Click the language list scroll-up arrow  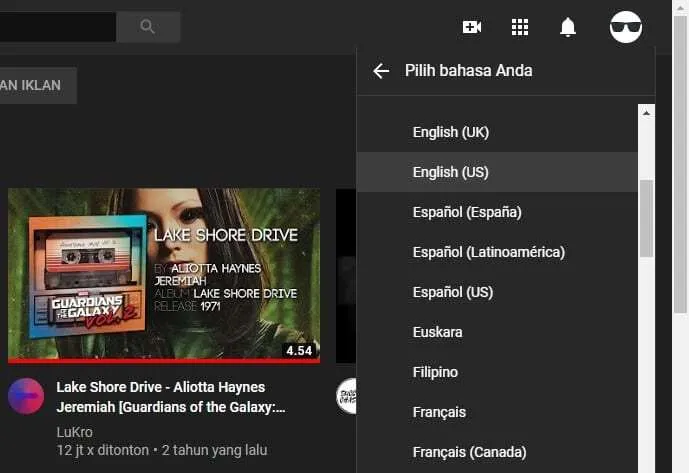point(646,113)
